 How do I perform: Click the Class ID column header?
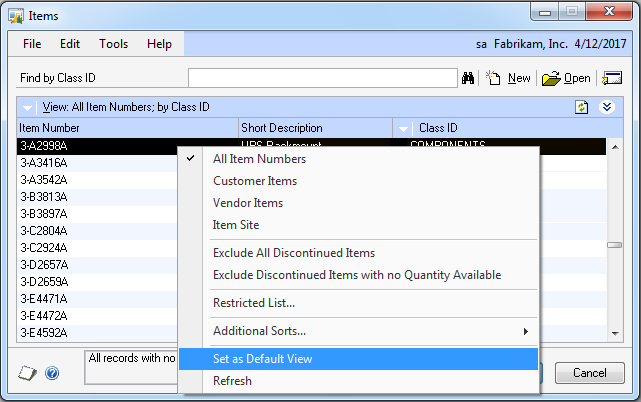[x=438, y=128]
